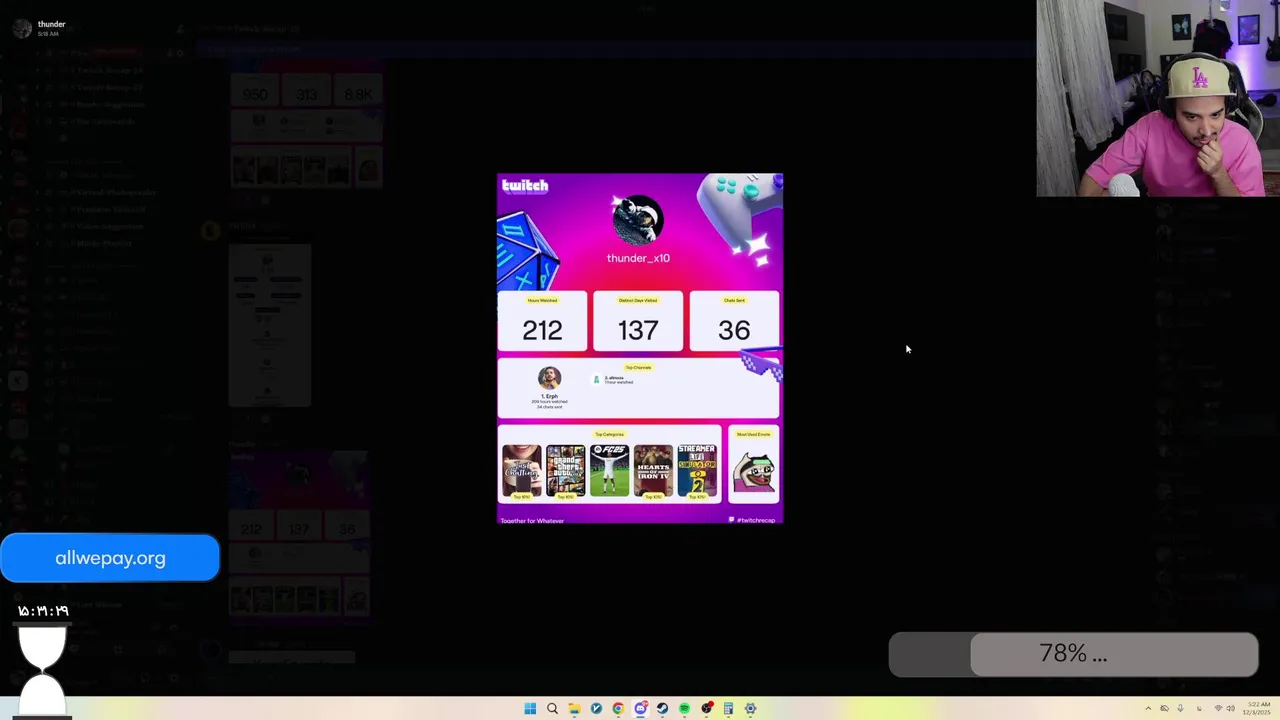Image resolution: width=1280 pixels, height=720 pixels.
Task: Click the second top channel entry
Action: 614,380
